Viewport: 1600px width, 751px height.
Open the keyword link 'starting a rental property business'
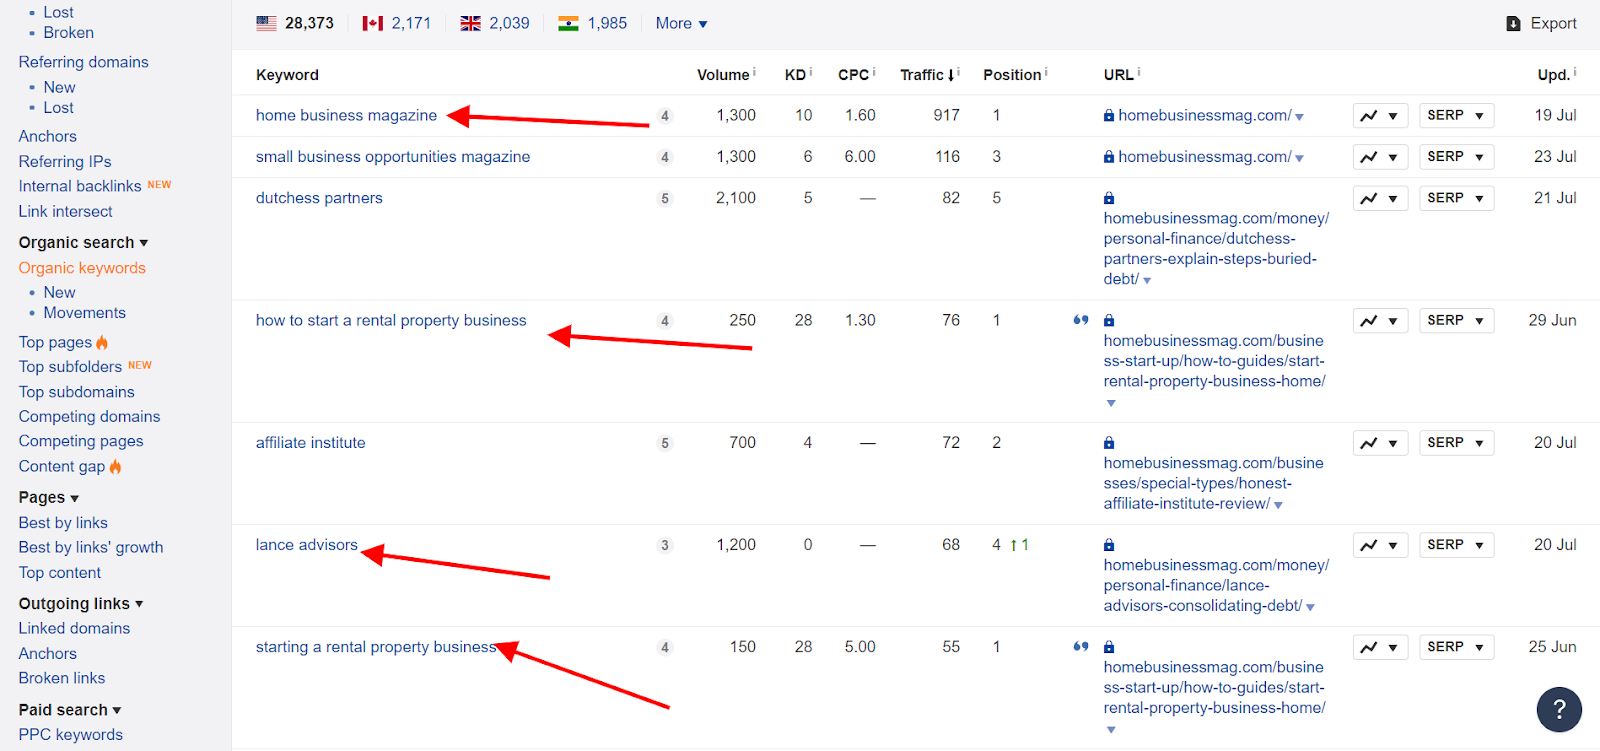point(376,647)
